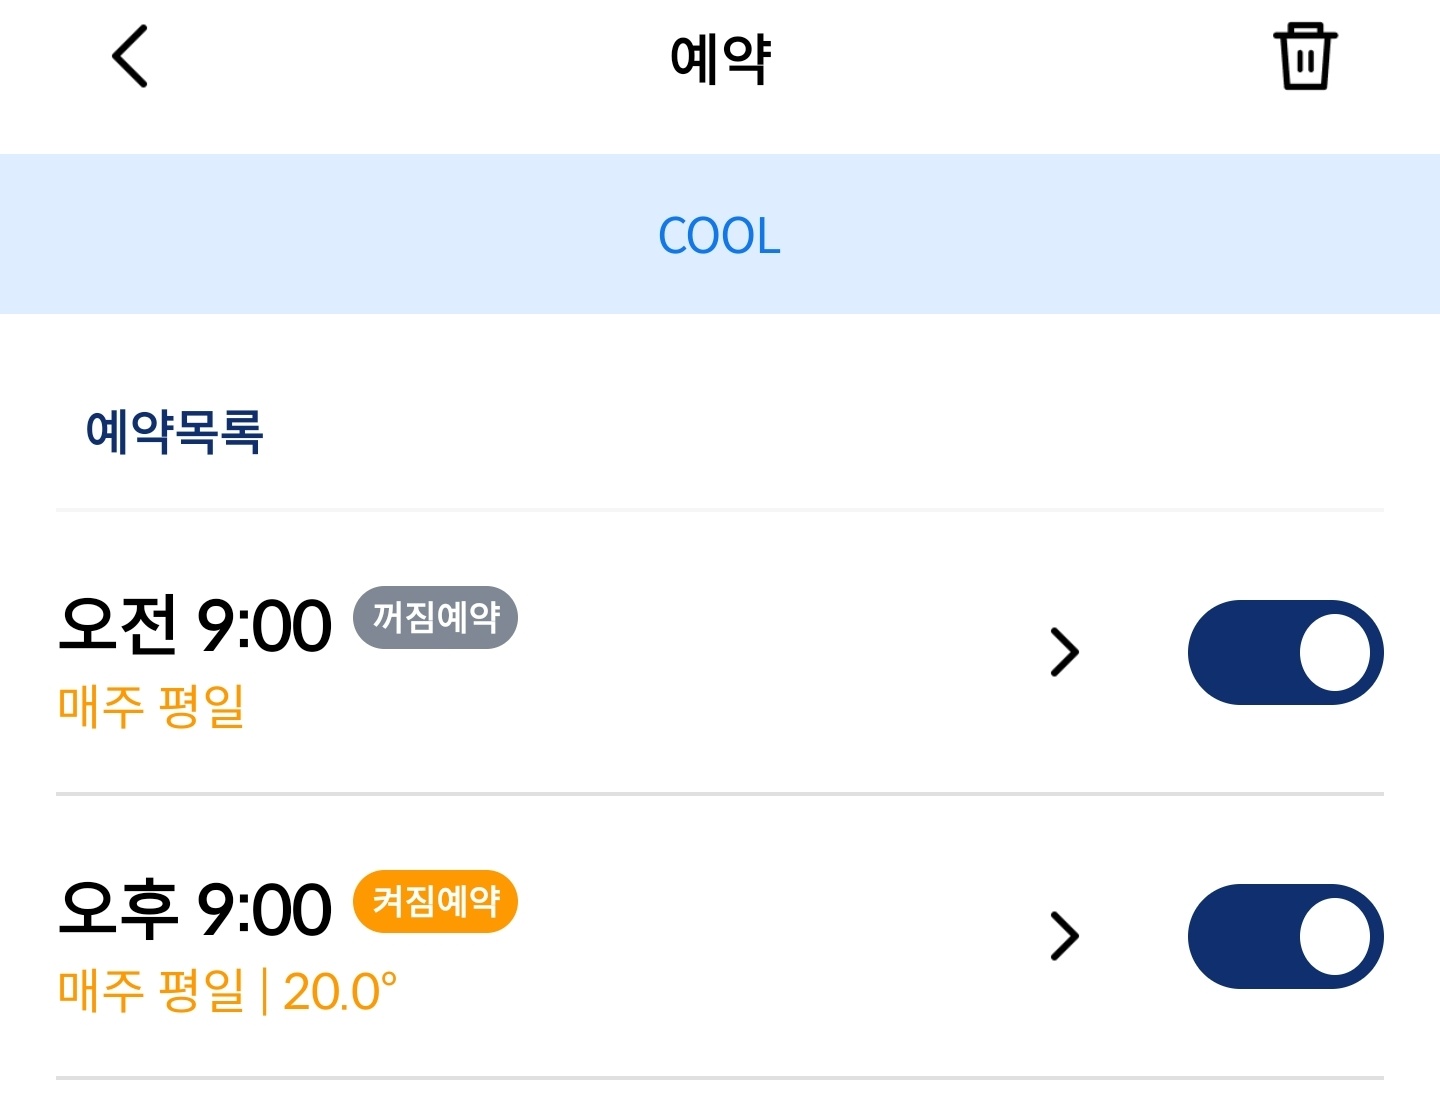Disable the 오전 9:00 reservation switch

[1284, 653]
